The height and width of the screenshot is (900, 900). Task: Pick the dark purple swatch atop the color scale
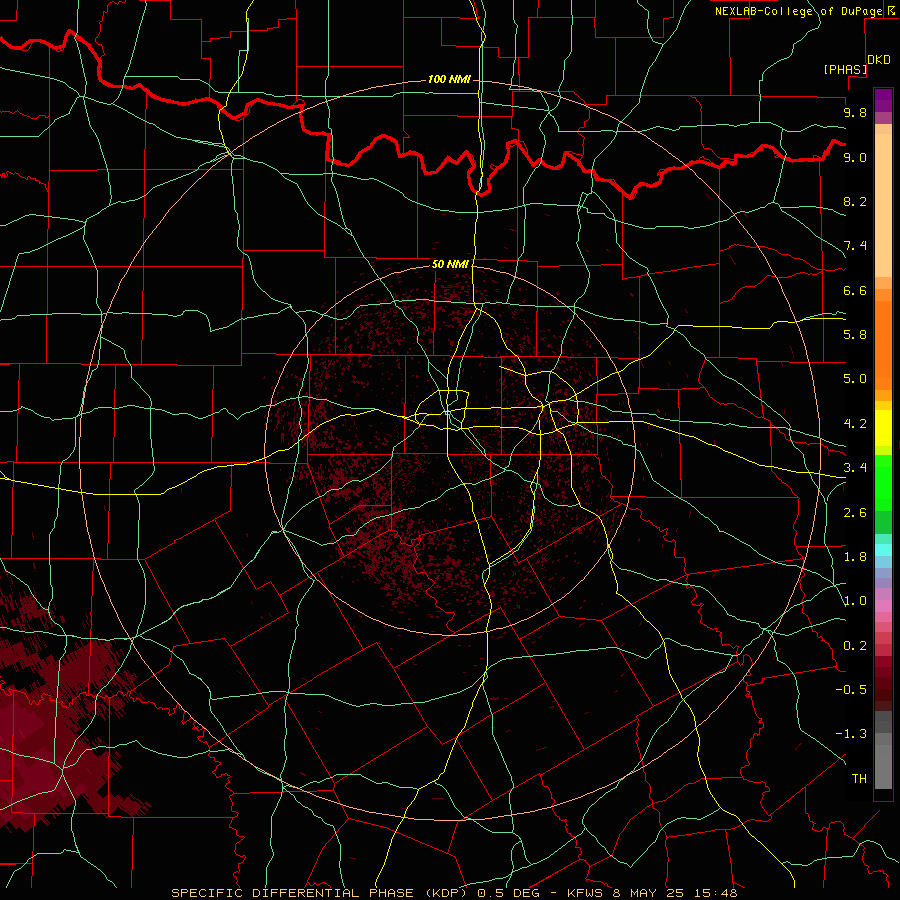(883, 100)
